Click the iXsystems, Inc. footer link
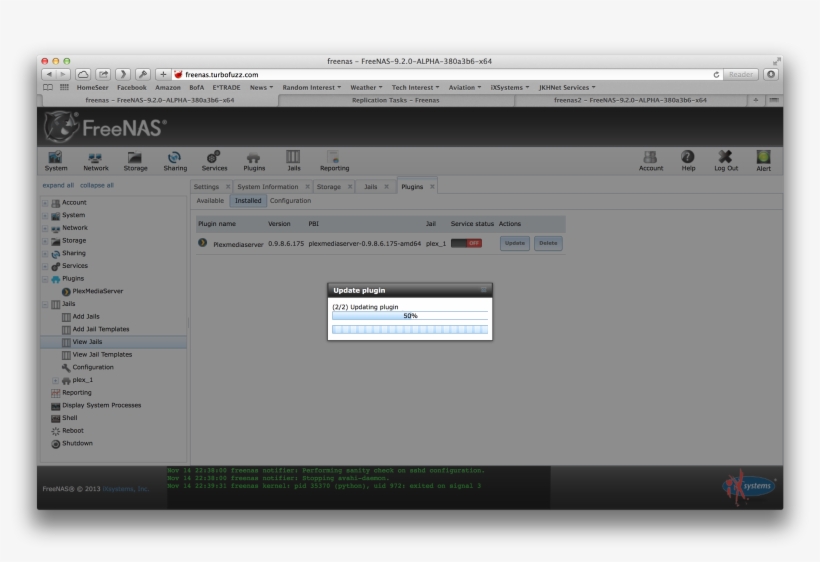Viewport: 820px width, 562px height. coord(126,489)
